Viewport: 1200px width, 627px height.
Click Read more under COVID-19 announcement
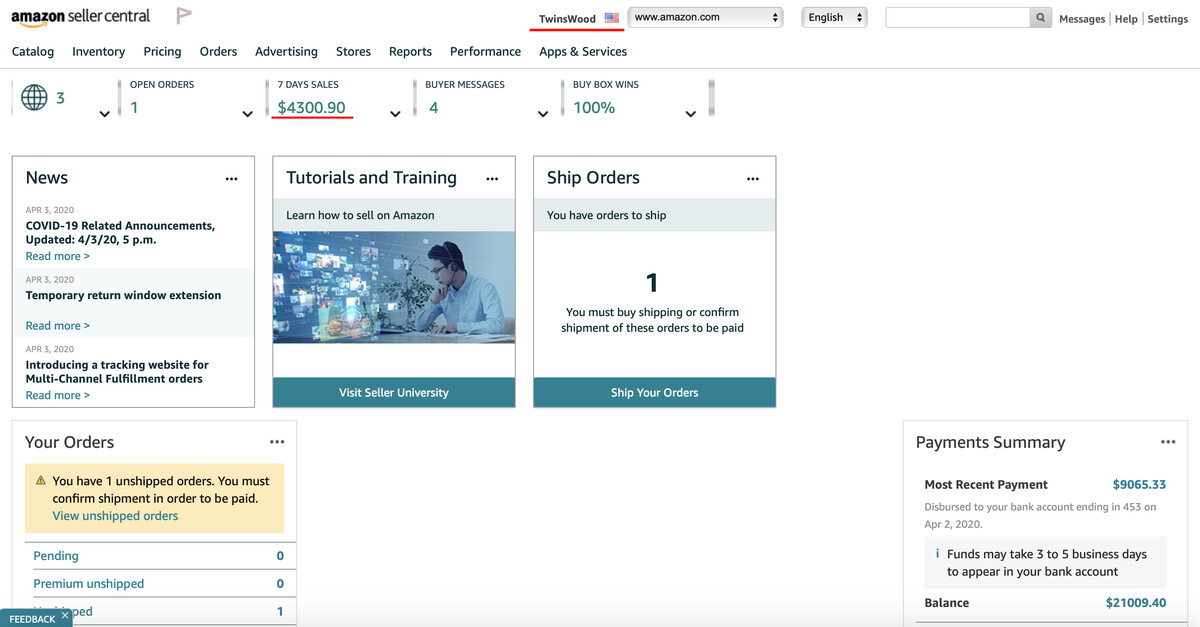pos(57,256)
